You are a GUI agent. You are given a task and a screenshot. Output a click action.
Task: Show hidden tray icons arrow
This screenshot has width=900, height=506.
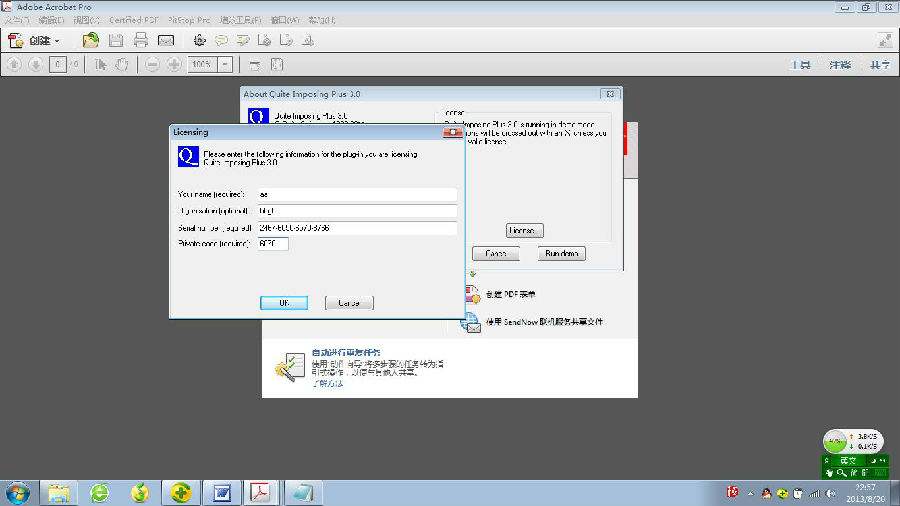click(750, 493)
